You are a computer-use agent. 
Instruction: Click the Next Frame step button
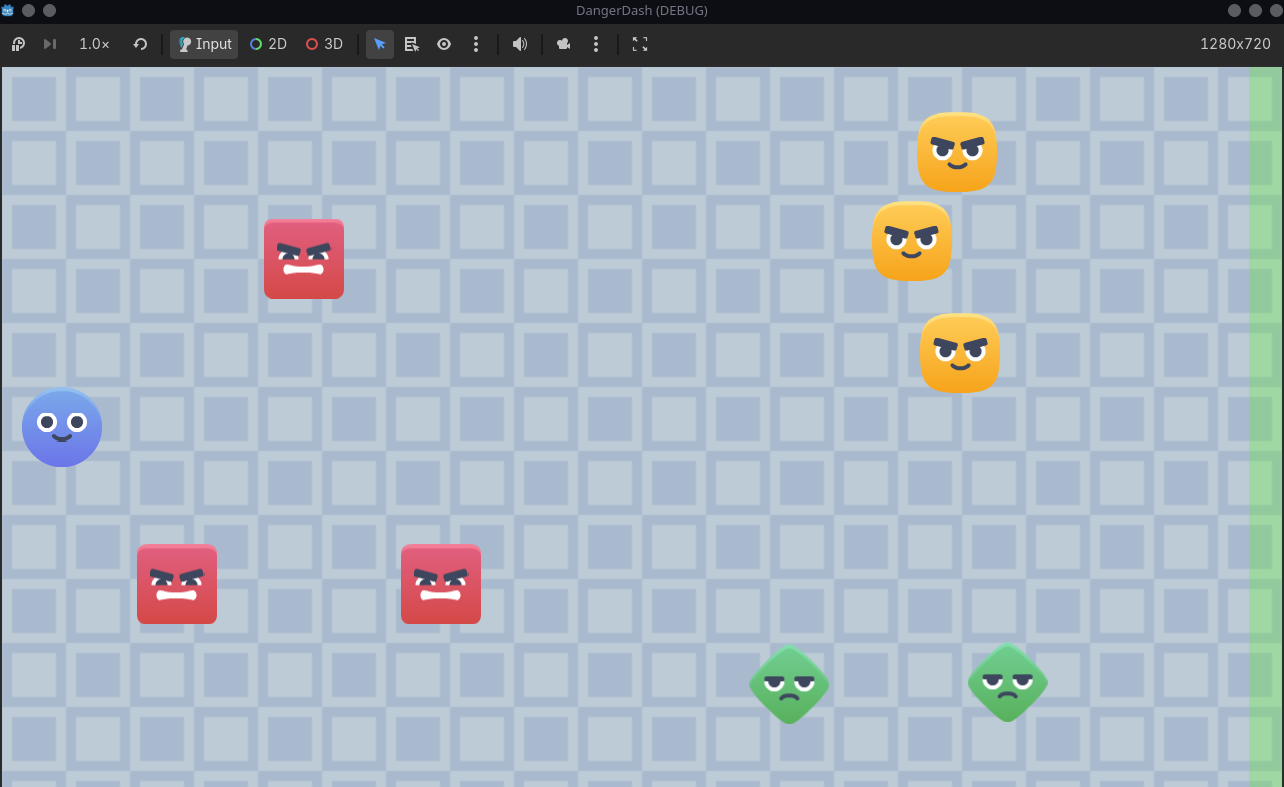tap(50, 44)
